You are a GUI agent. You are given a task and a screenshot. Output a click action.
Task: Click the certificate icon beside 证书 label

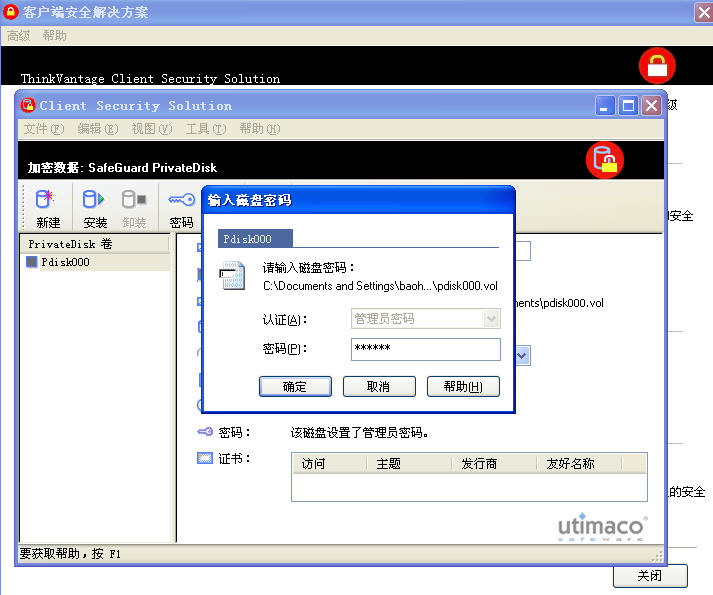coord(205,458)
